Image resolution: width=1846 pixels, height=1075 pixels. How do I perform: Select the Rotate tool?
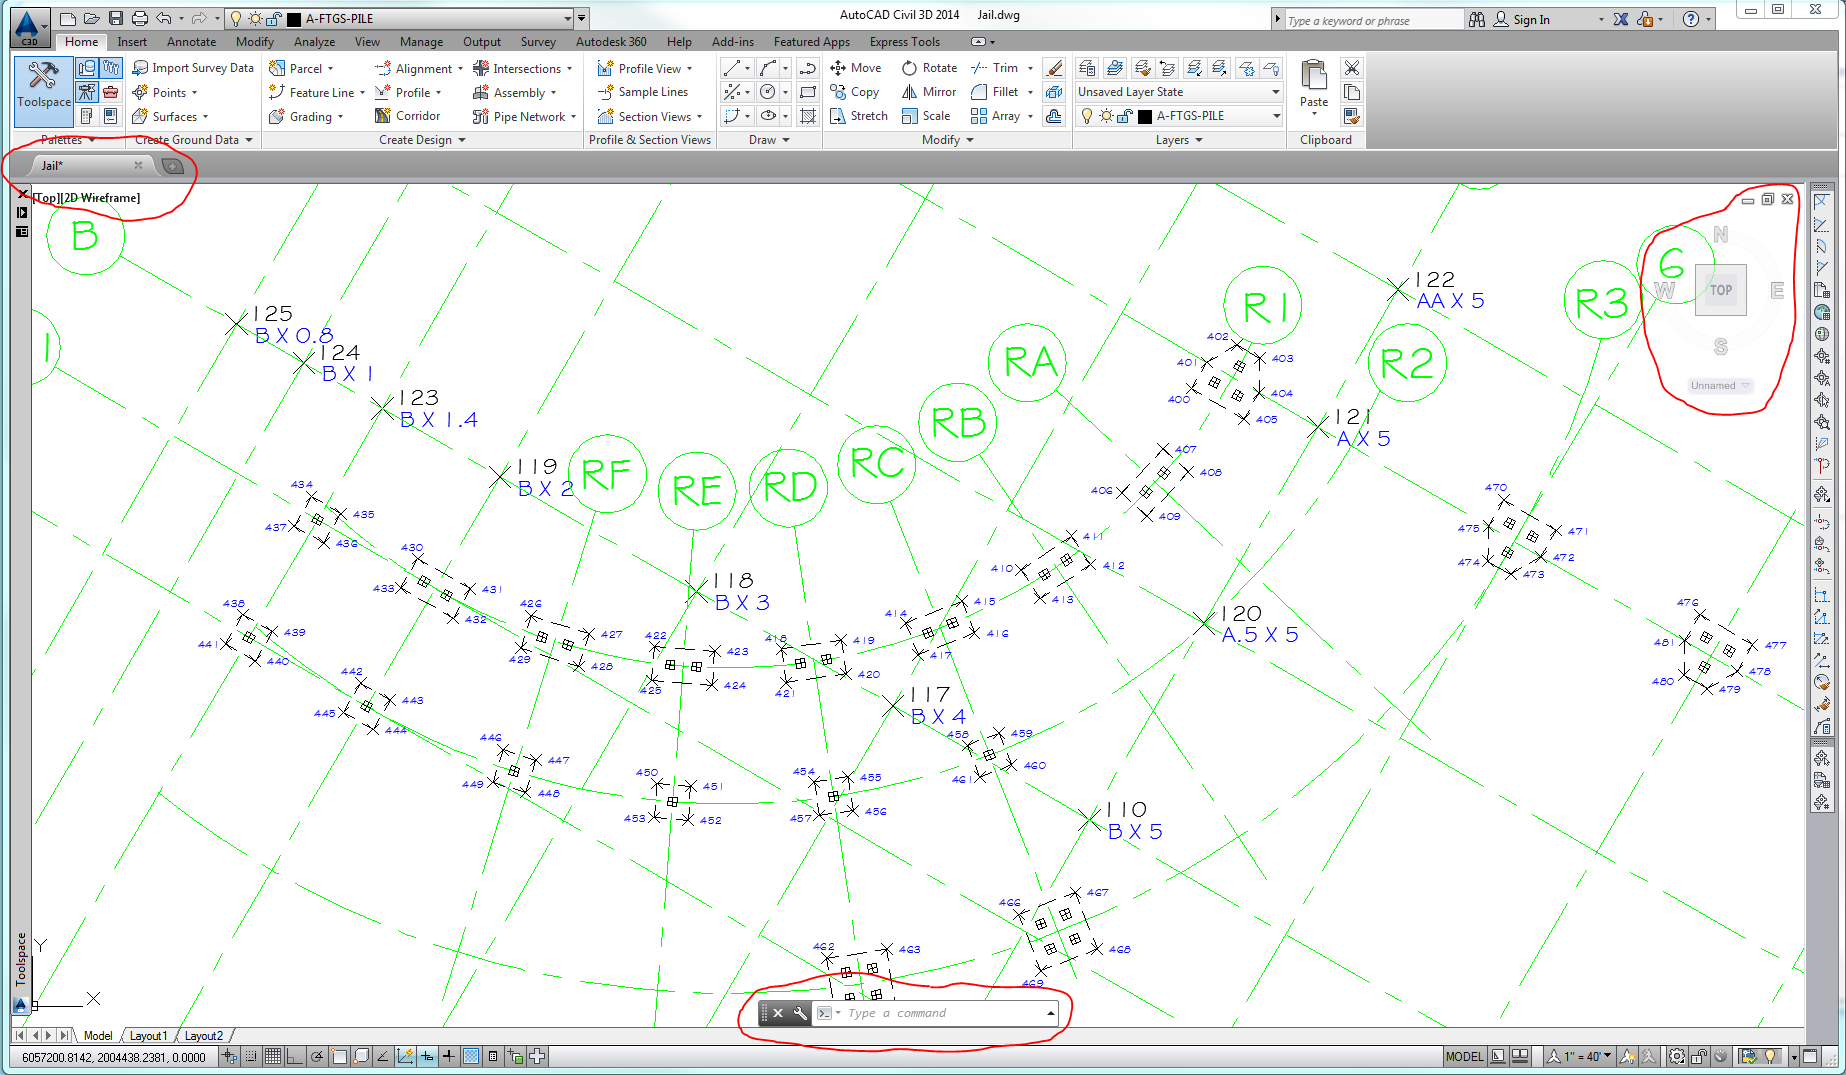929,68
